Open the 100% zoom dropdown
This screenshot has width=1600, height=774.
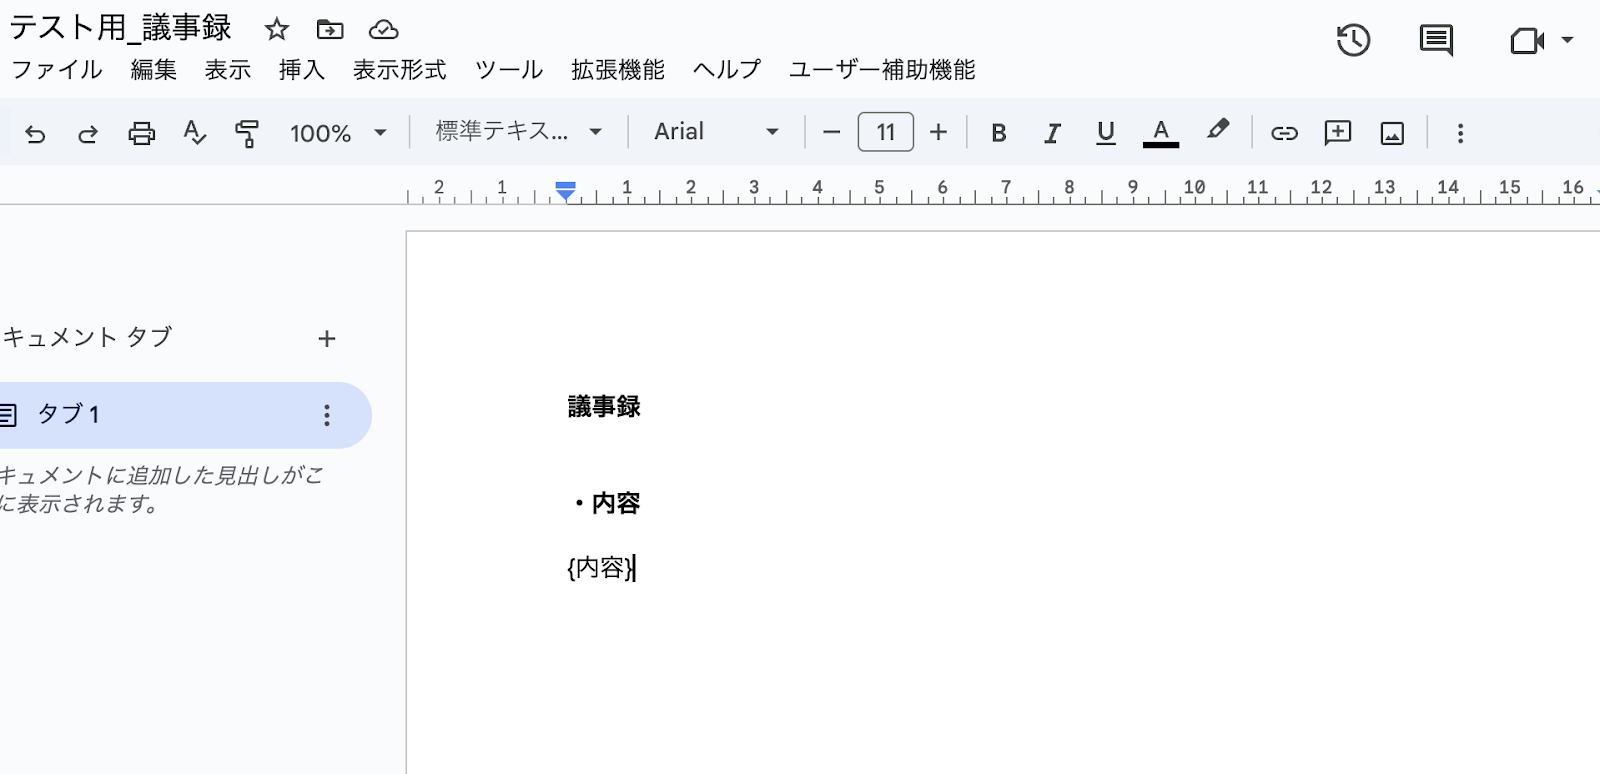click(x=338, y=133)
